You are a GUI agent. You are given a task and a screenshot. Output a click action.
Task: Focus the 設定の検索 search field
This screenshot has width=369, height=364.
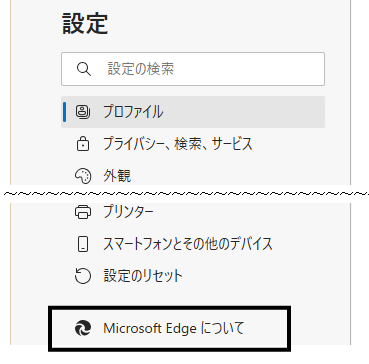coord(193,69)
